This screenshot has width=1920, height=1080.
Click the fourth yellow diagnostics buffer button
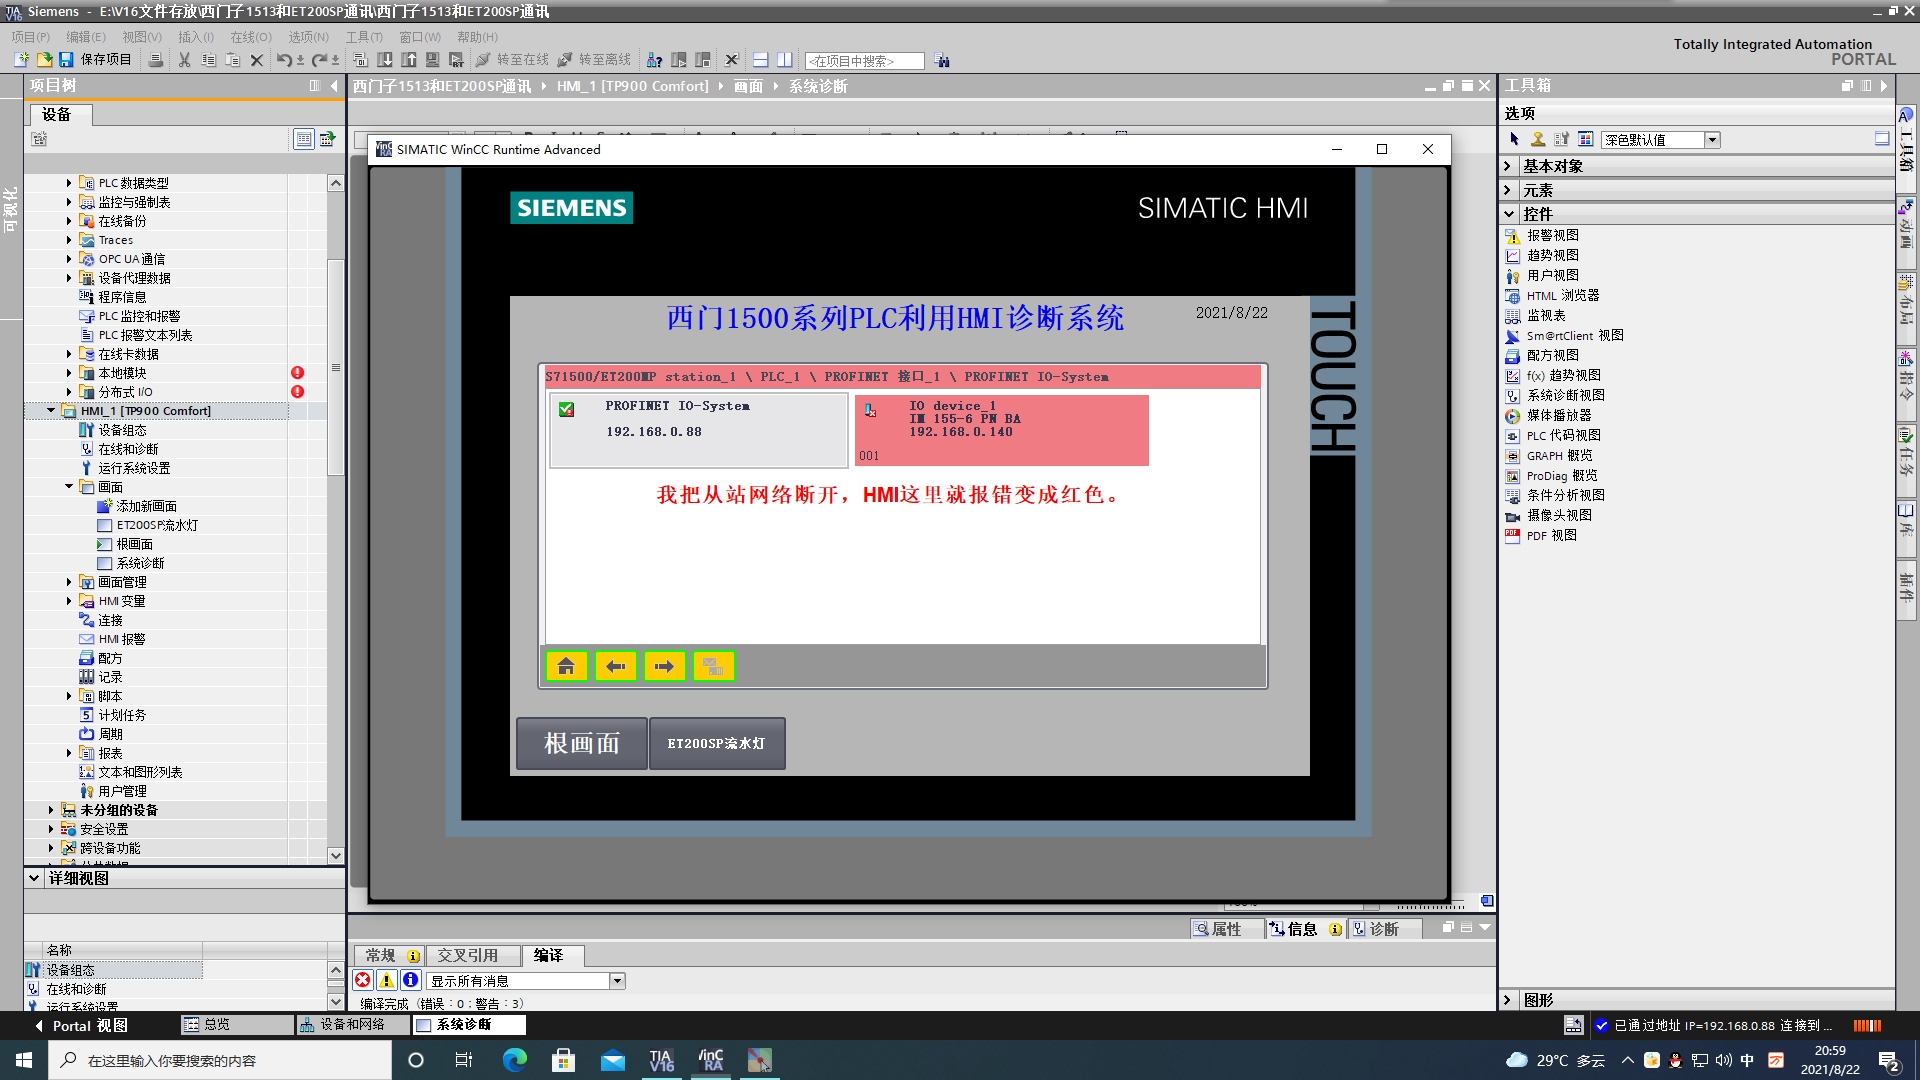pos(713,666)
